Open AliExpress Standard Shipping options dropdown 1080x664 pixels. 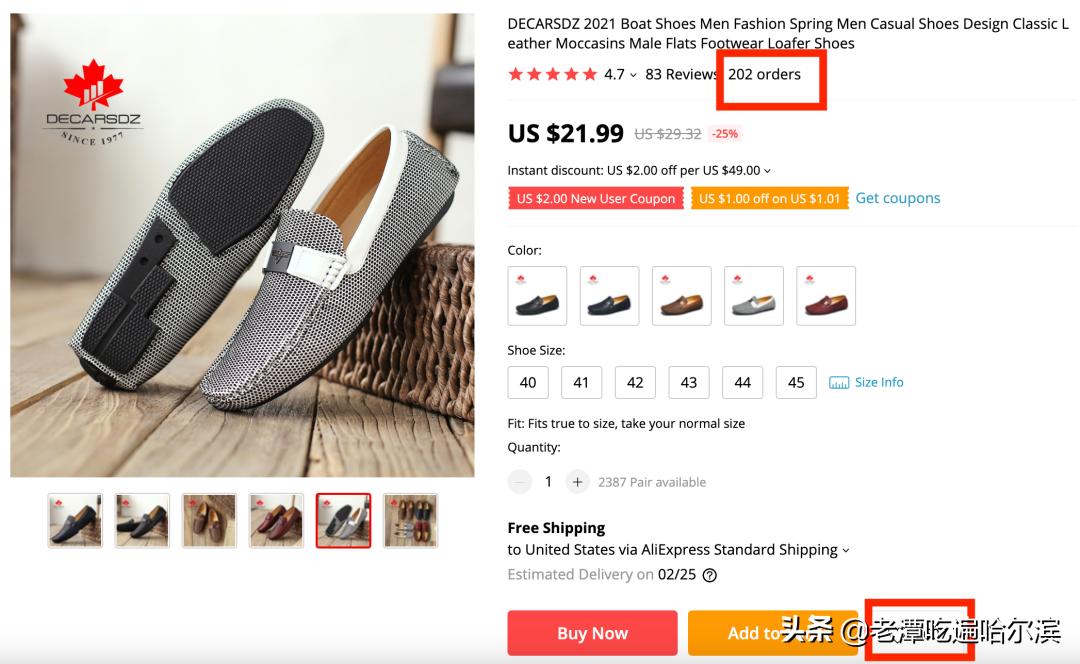tap(845, 550)
